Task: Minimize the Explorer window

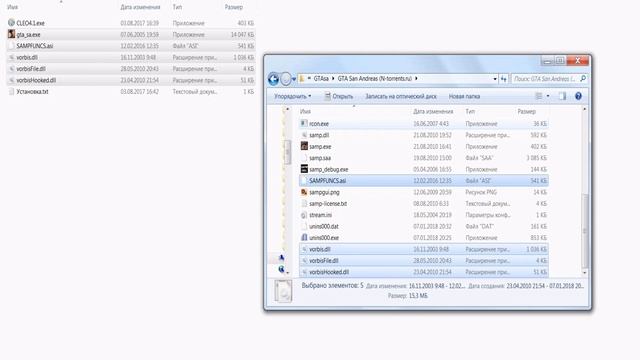Action: 548,61
